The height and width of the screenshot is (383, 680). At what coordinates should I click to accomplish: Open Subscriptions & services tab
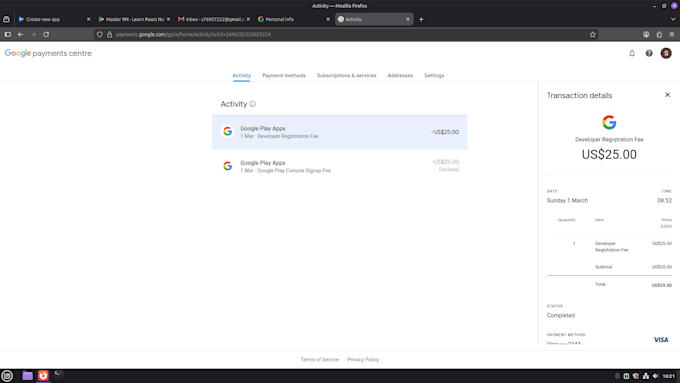(347, 75)
